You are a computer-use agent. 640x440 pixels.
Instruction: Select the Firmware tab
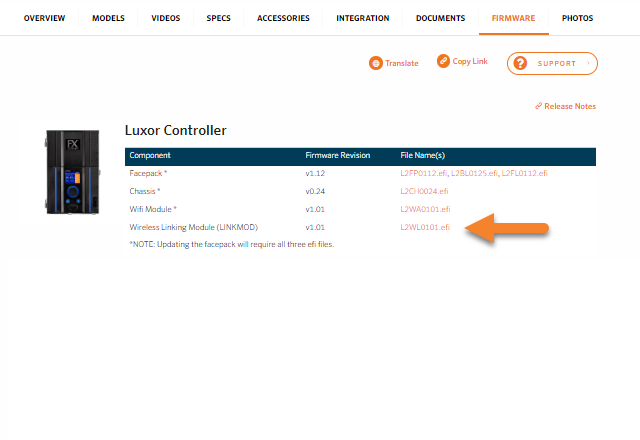[513, 18]
